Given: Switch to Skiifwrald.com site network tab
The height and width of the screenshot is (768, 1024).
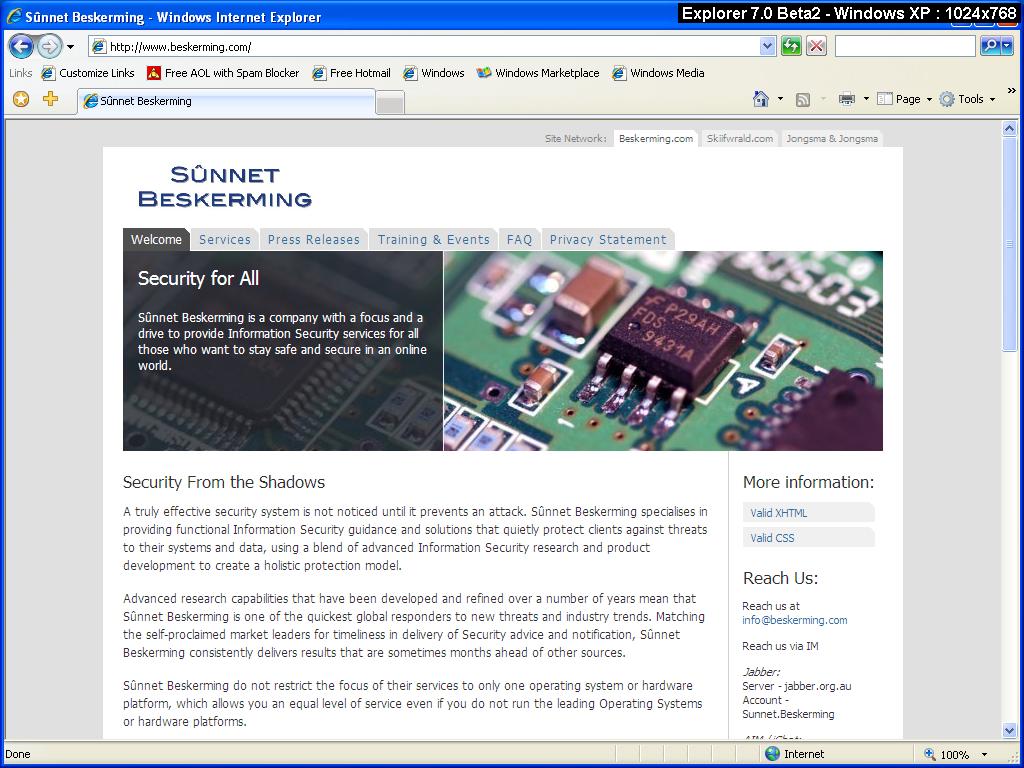Looking at the screenshot, I should pos(740,138).
